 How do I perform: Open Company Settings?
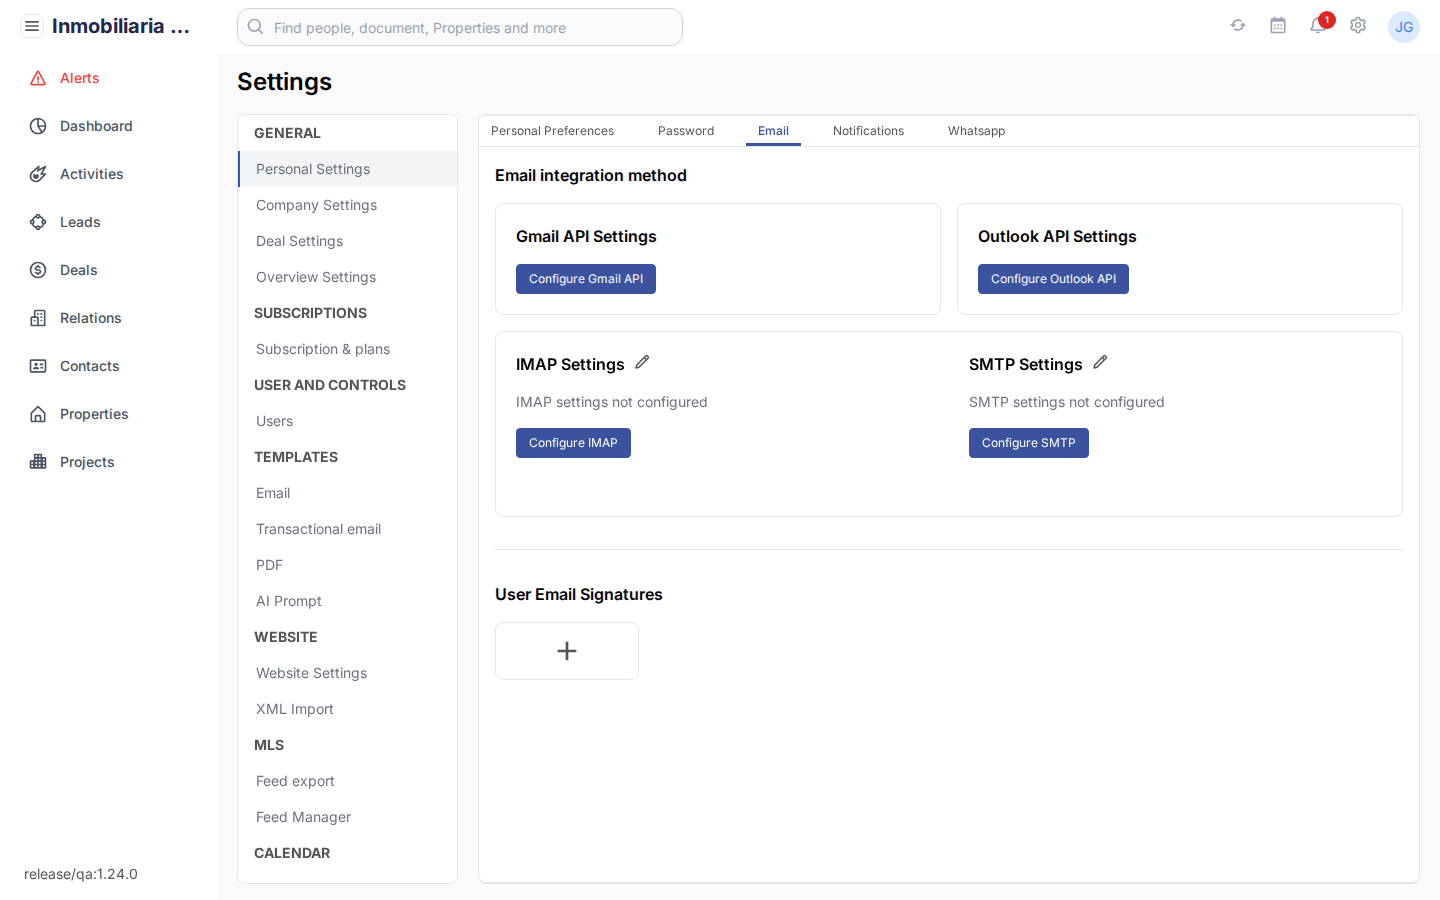pos(348,205)
